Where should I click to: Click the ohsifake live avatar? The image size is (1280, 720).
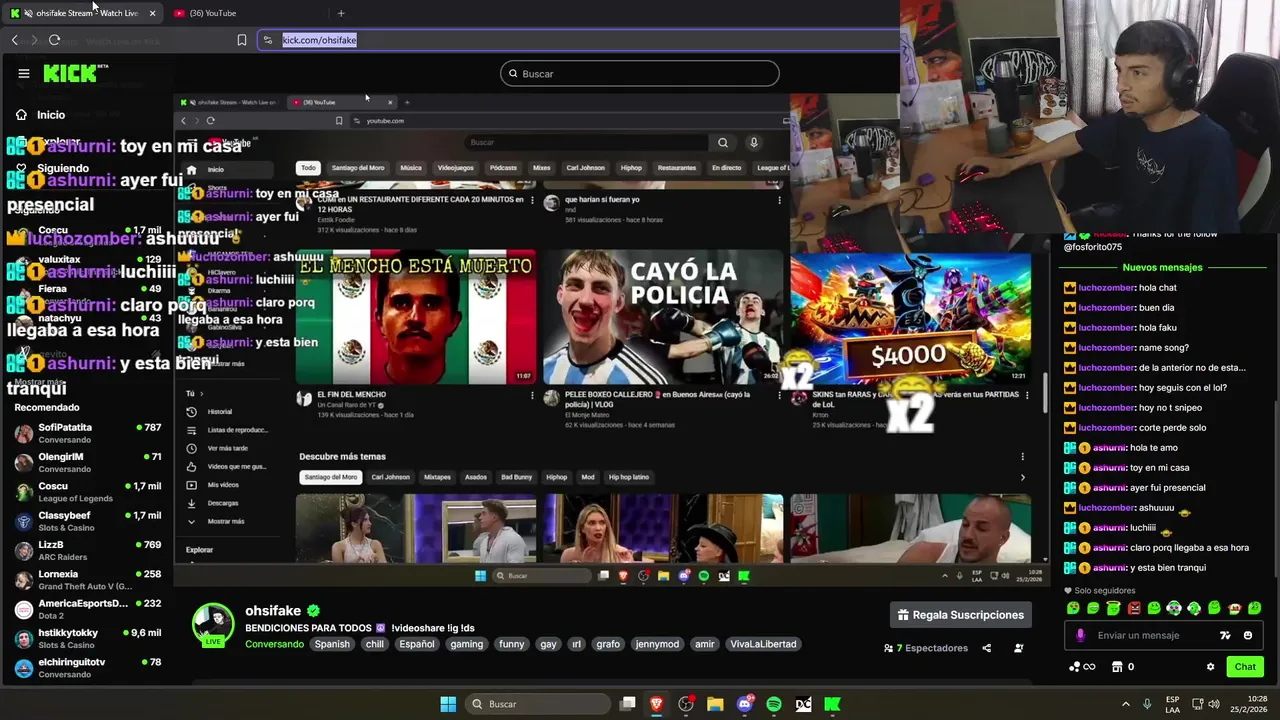213,626
